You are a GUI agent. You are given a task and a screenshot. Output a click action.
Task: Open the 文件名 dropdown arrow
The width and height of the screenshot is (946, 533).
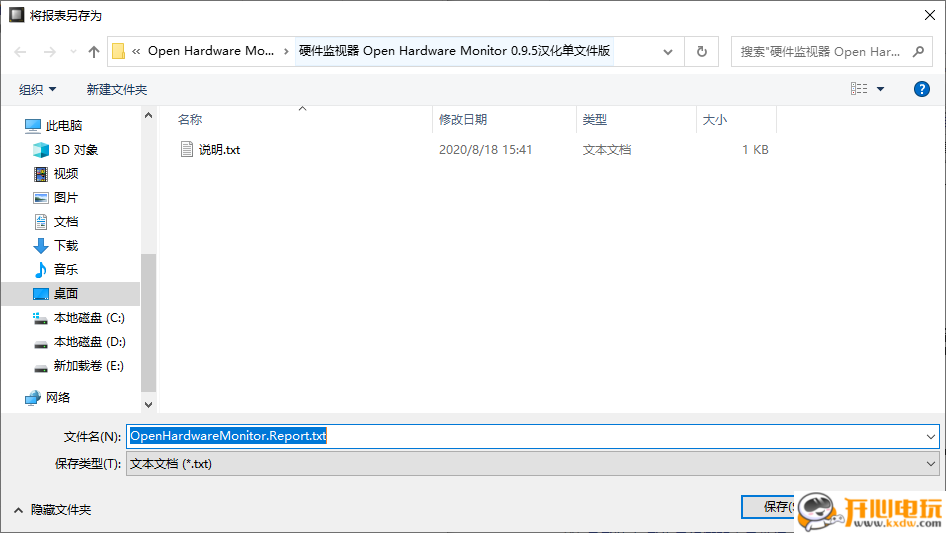[931, 437]
